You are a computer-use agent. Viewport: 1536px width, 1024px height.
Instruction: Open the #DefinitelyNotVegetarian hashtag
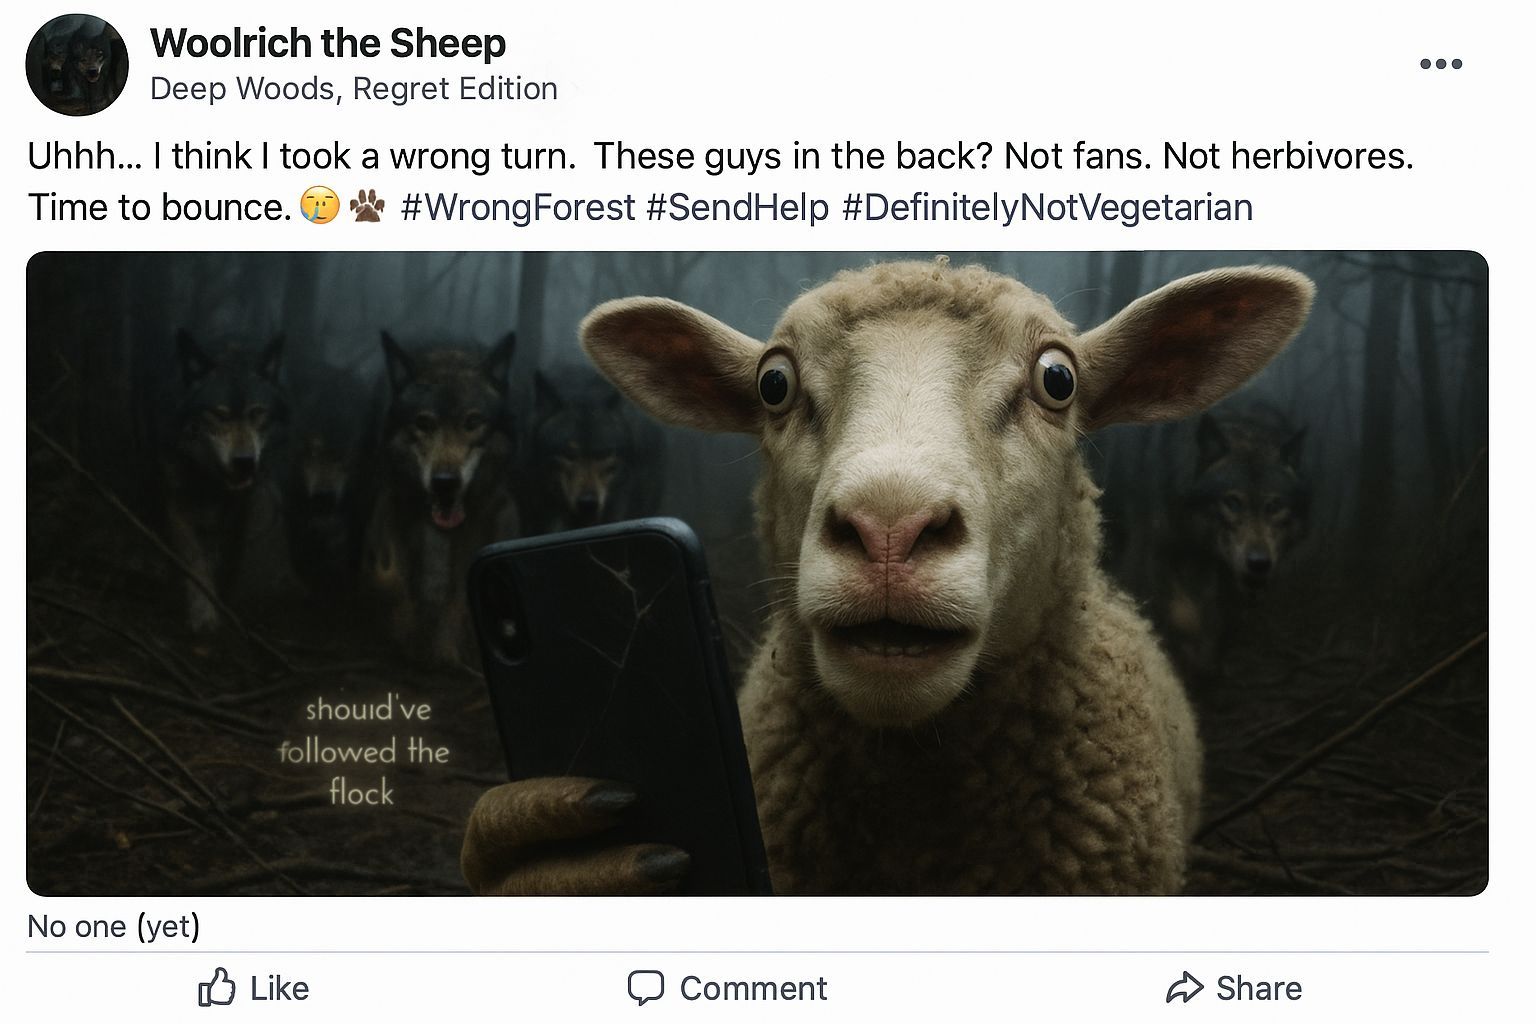point(1048,207)
